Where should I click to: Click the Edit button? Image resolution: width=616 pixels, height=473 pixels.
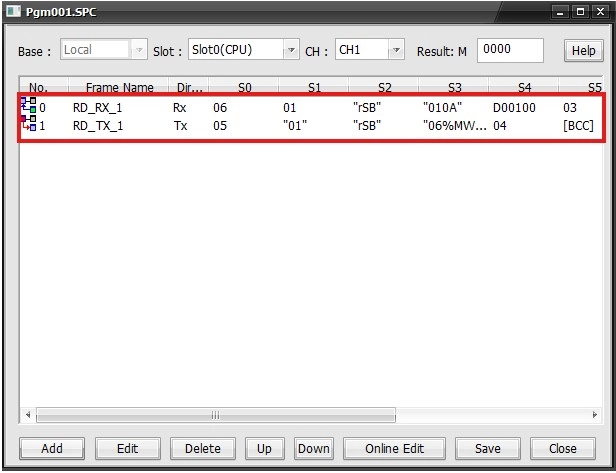tap(128, 448)
